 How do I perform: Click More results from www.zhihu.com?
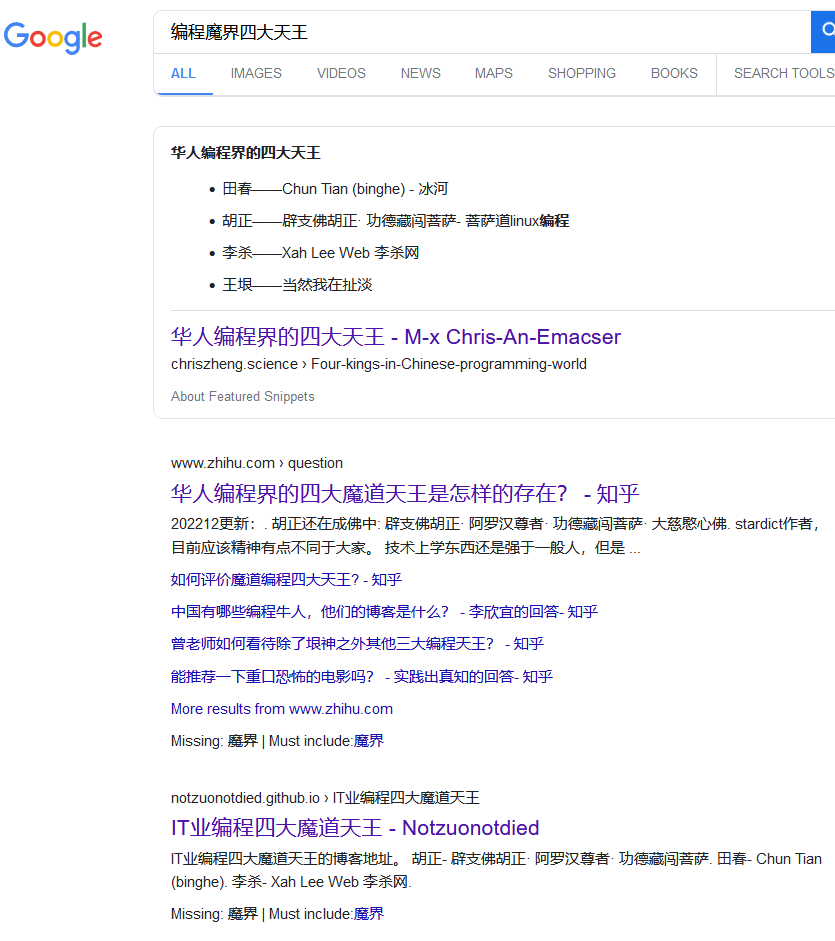pyautogui.click(x=281, y=709)
